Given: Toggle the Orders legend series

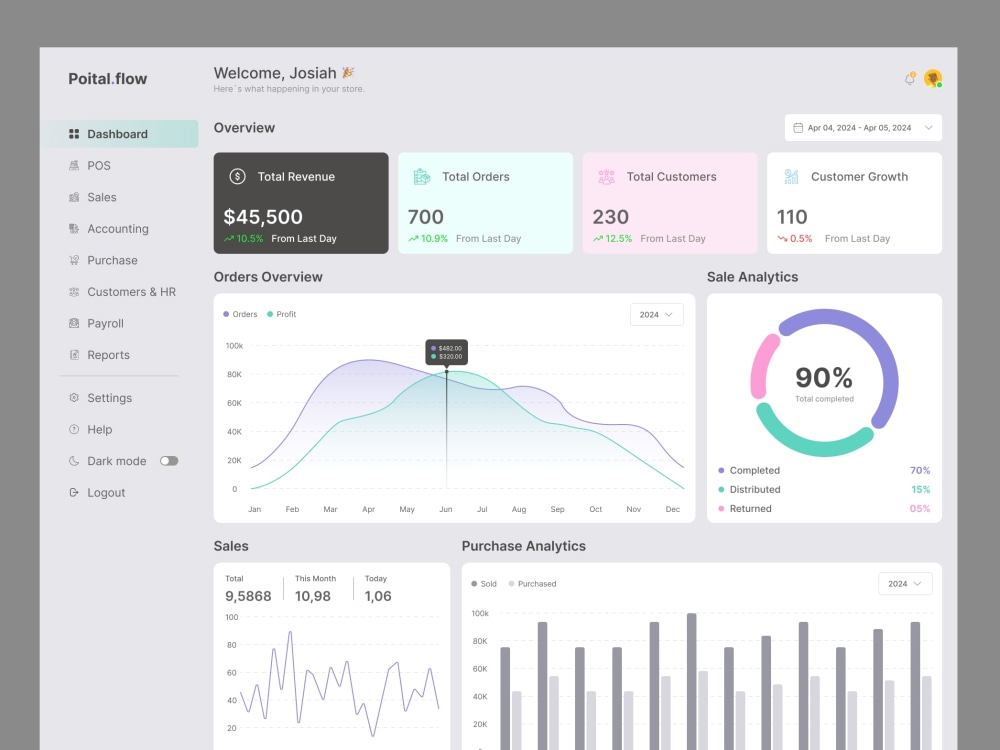Looking at the screenshot, I should point(240,314).
